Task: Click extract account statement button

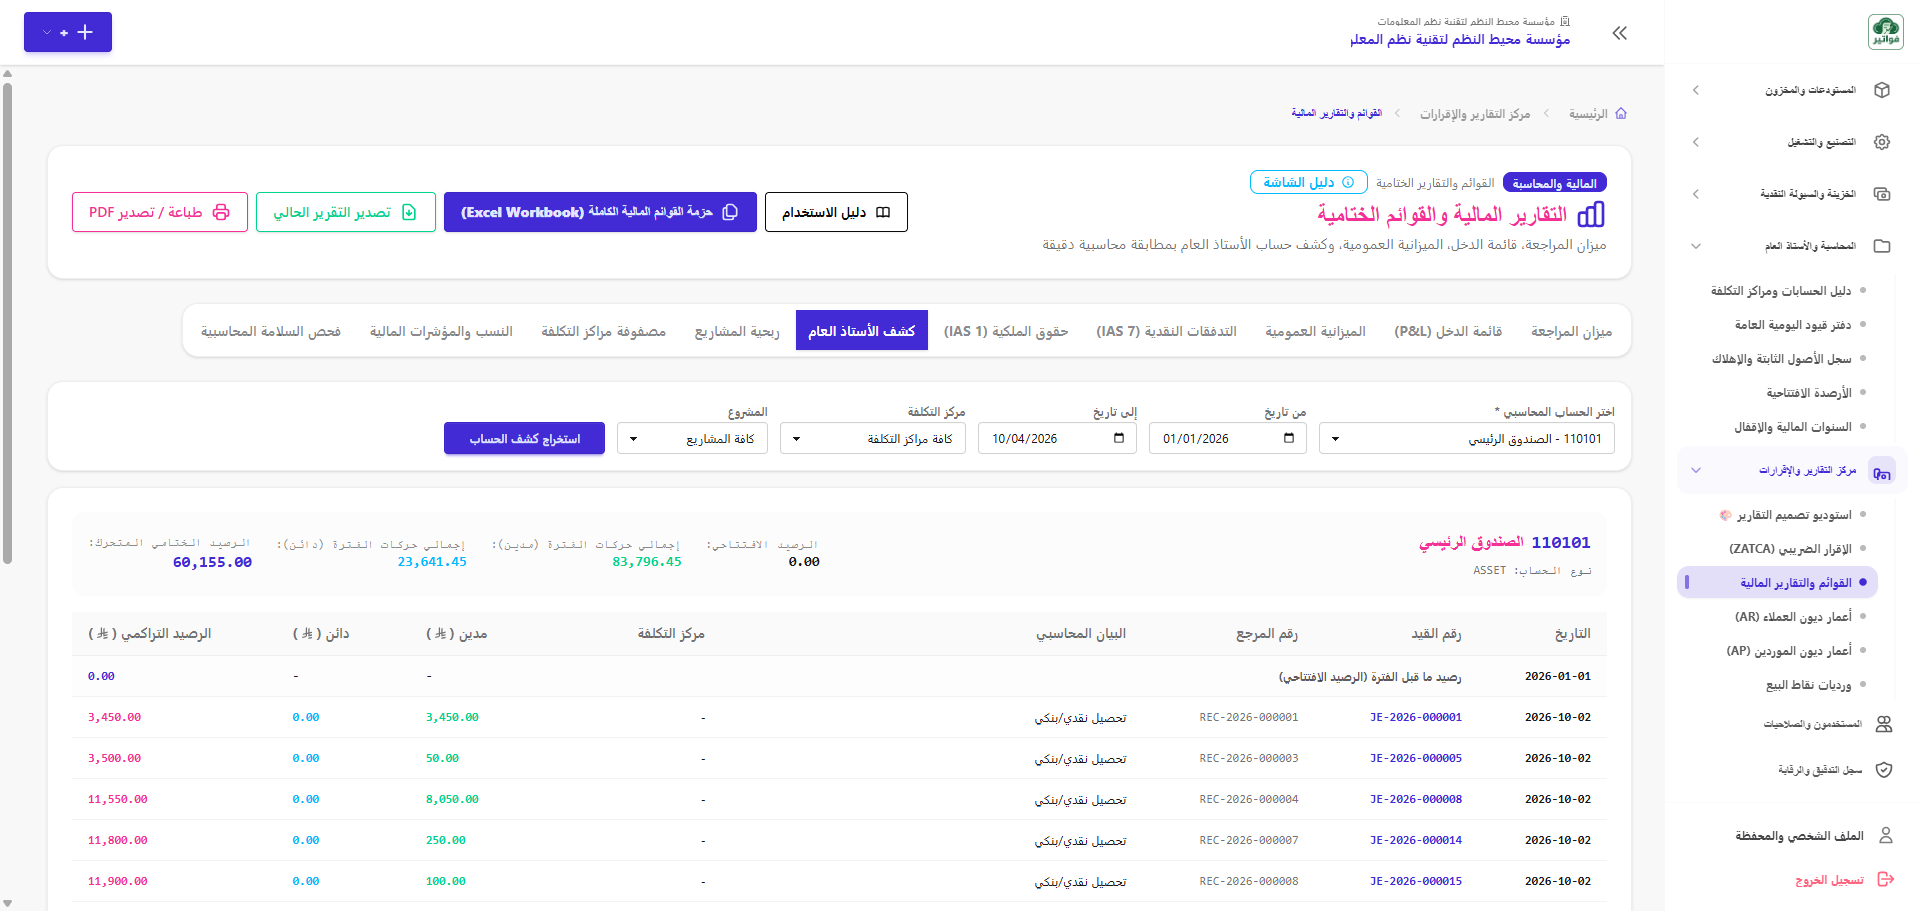Action: 524,438
